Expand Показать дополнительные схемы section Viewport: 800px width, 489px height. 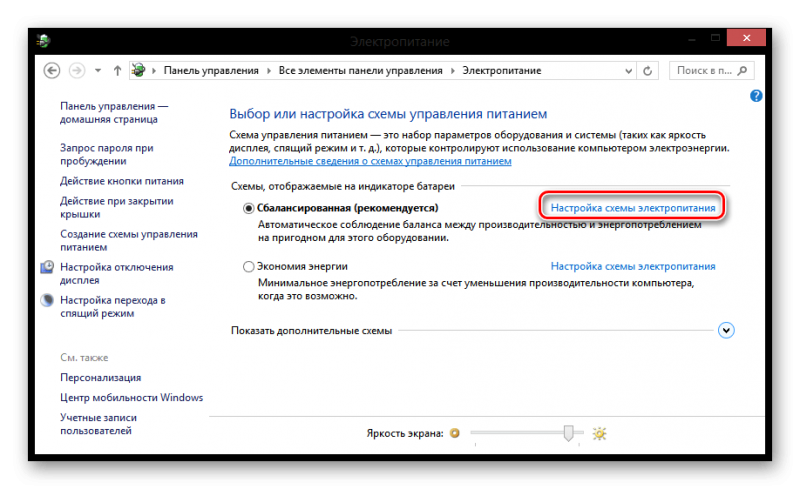pos(727,330)
